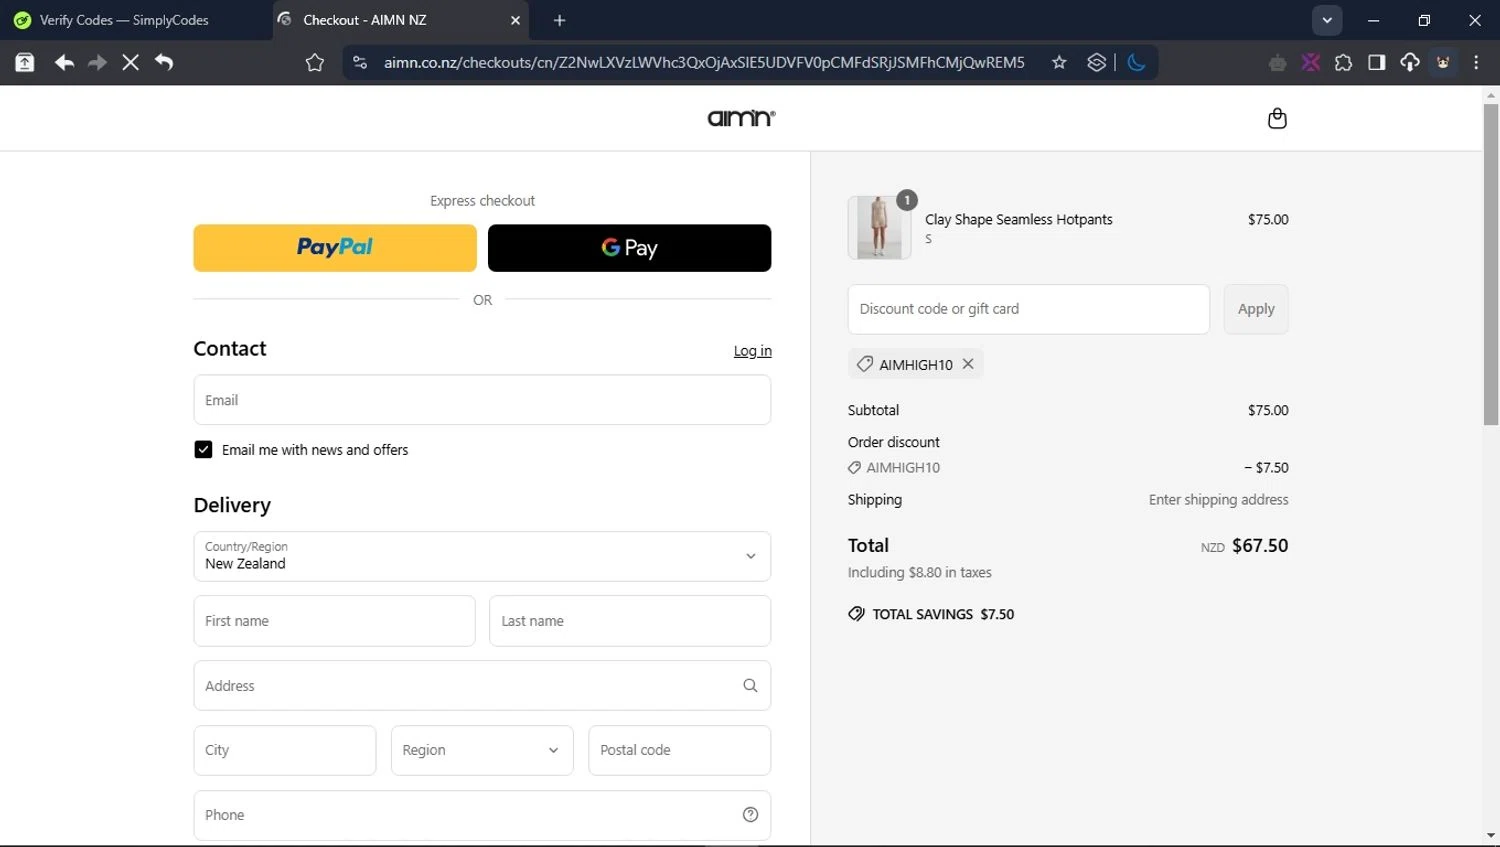Click the TOTAL SAVINGS $7.50 text
This screenshot has height=847, width=1500.
[x=943, y=614]
